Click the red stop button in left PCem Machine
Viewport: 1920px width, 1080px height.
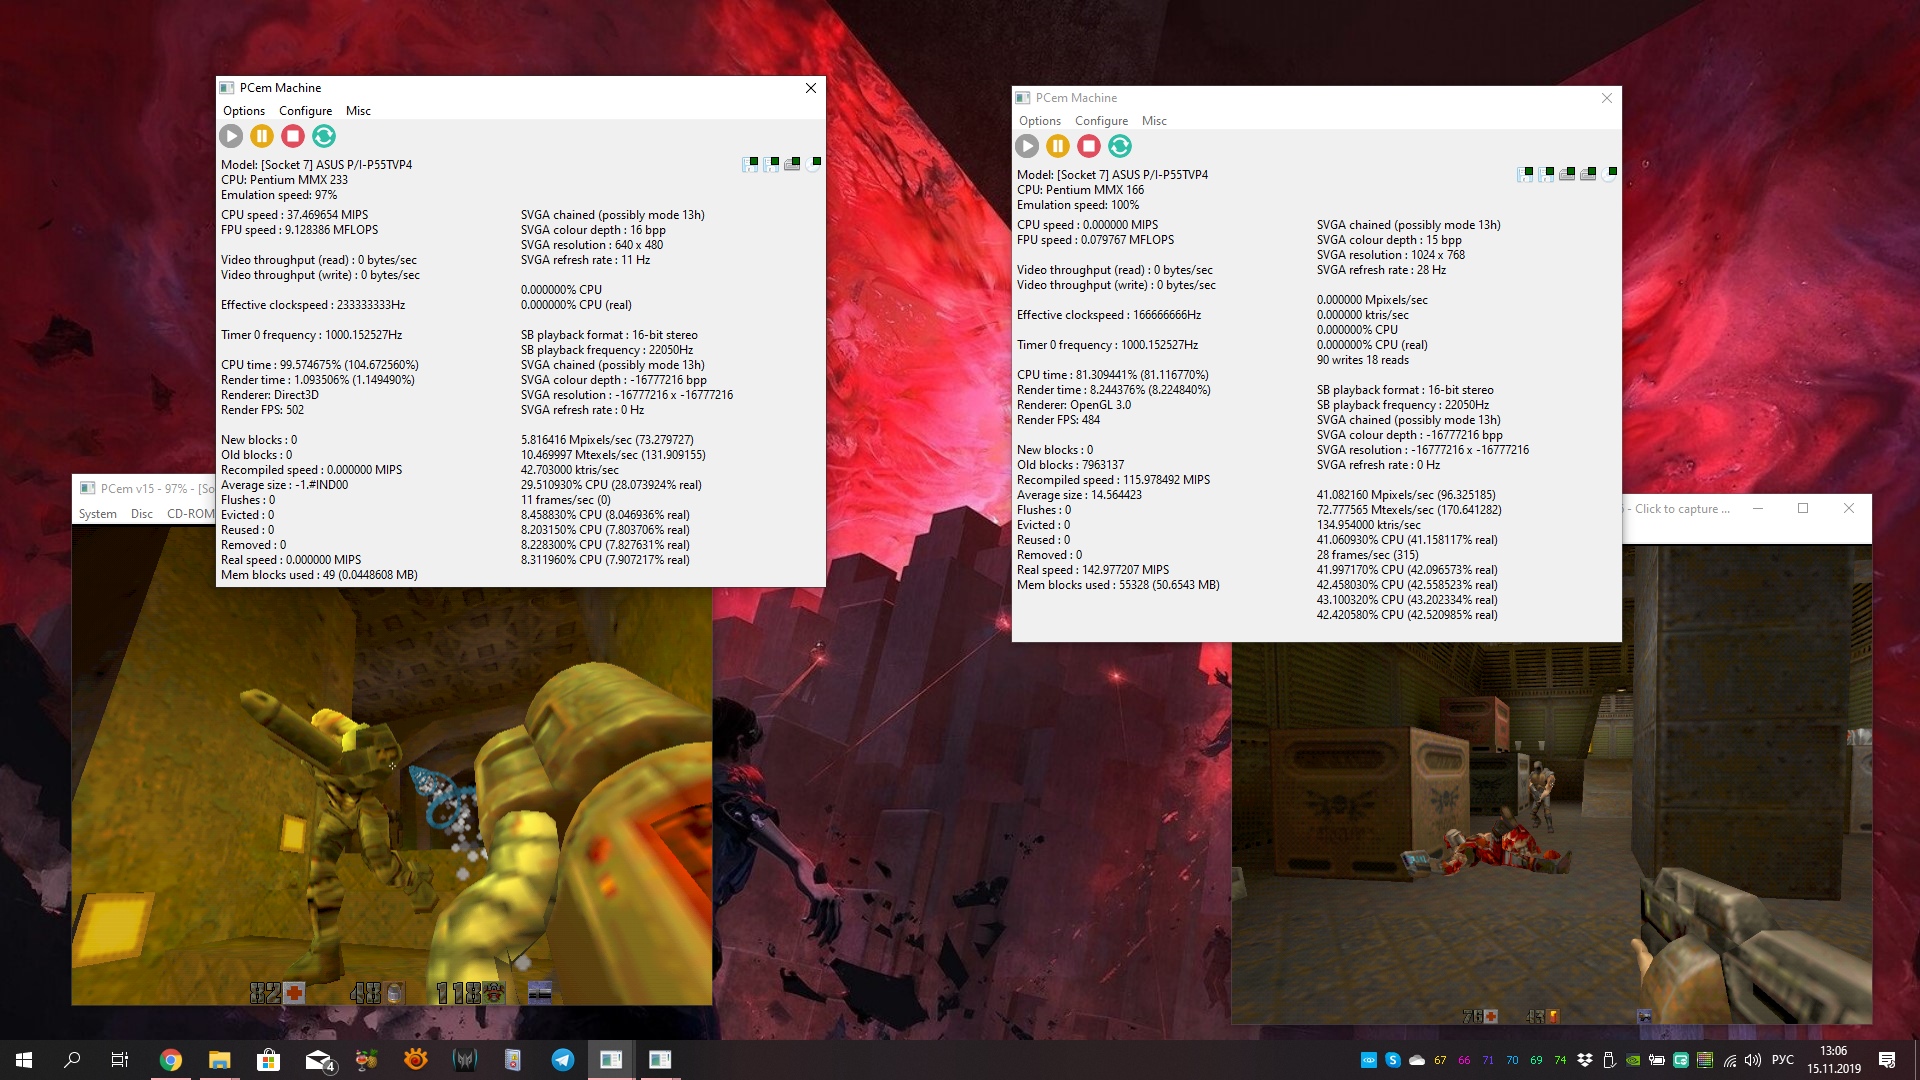(x=293, y=136)
